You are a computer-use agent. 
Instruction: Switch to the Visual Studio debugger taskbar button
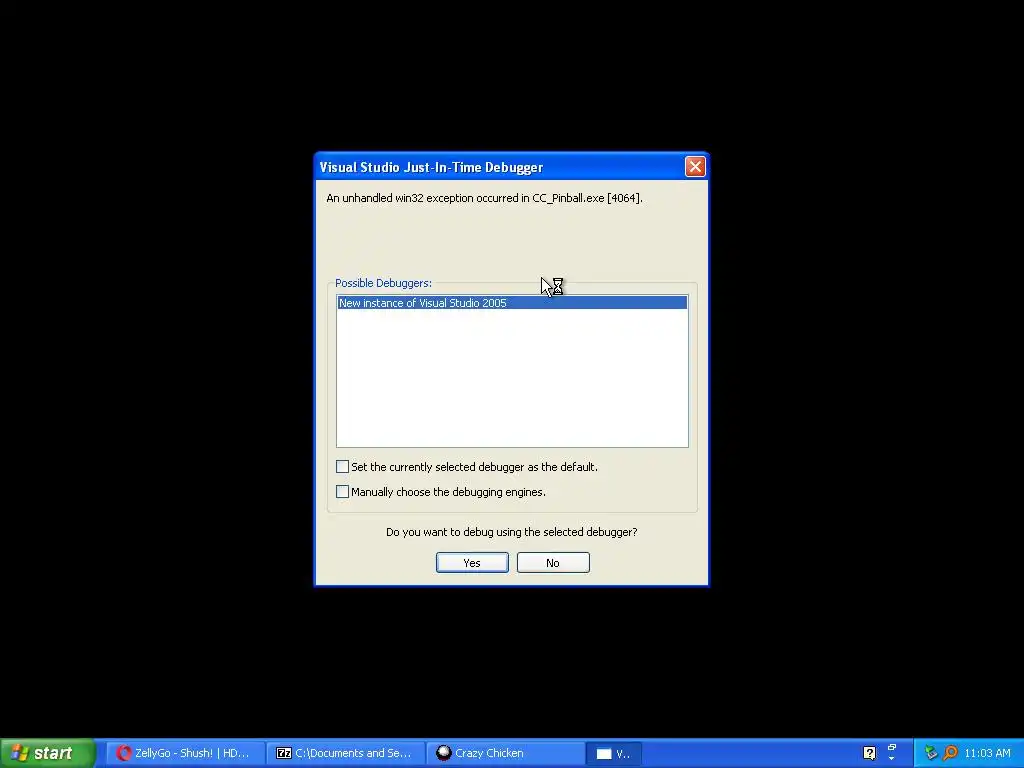[613, 753]
